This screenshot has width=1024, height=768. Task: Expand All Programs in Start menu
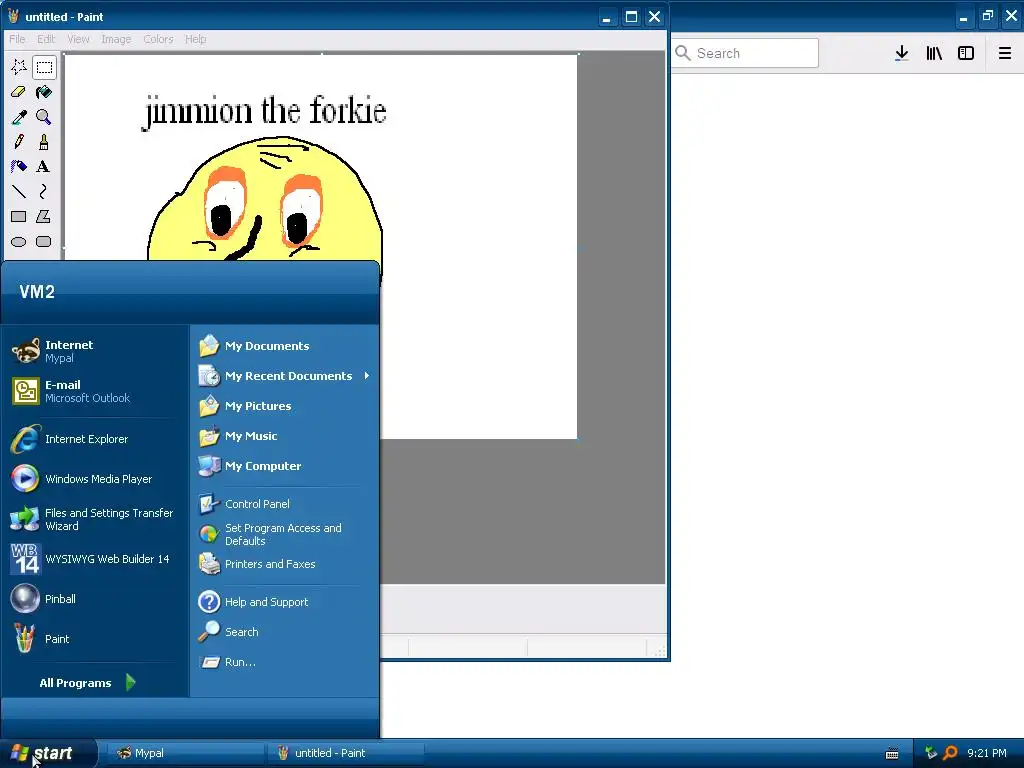pos(88,682)
